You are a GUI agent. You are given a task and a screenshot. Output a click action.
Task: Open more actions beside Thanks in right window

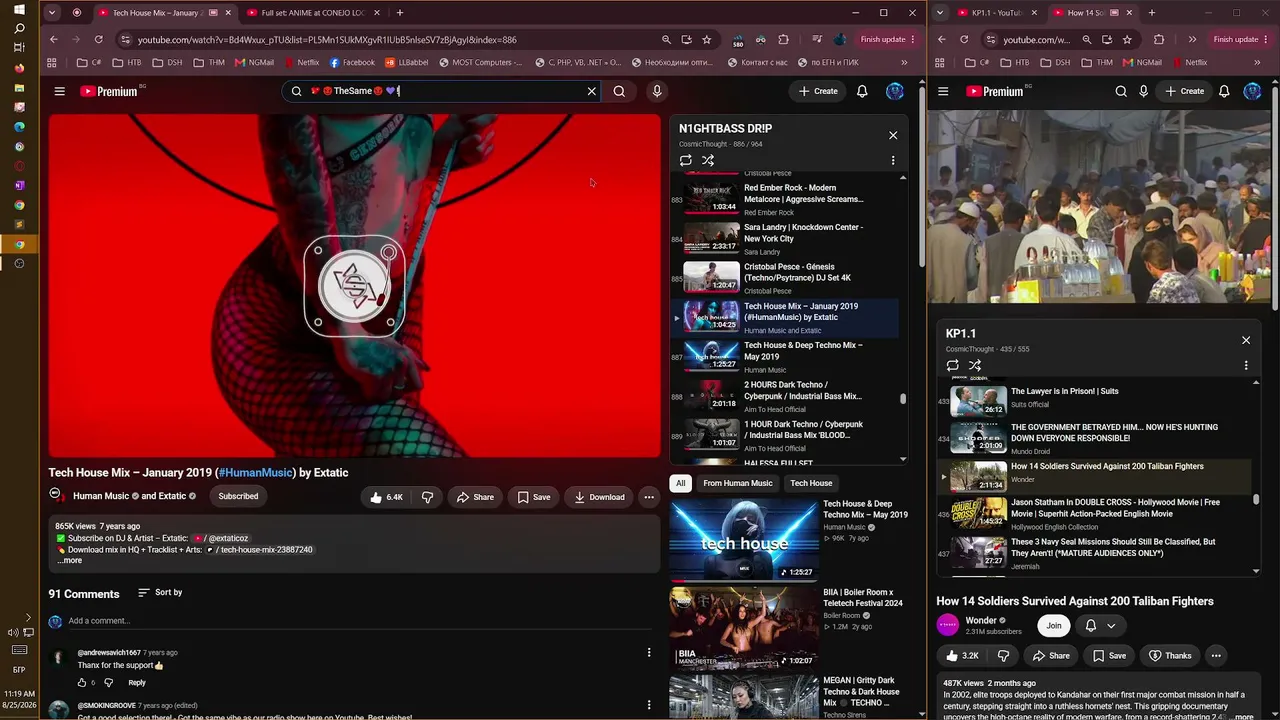(1216, 656)
